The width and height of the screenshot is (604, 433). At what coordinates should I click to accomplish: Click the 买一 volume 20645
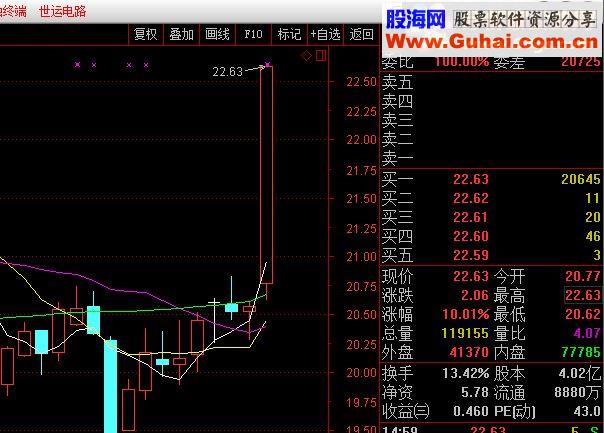tap(581, 179)
